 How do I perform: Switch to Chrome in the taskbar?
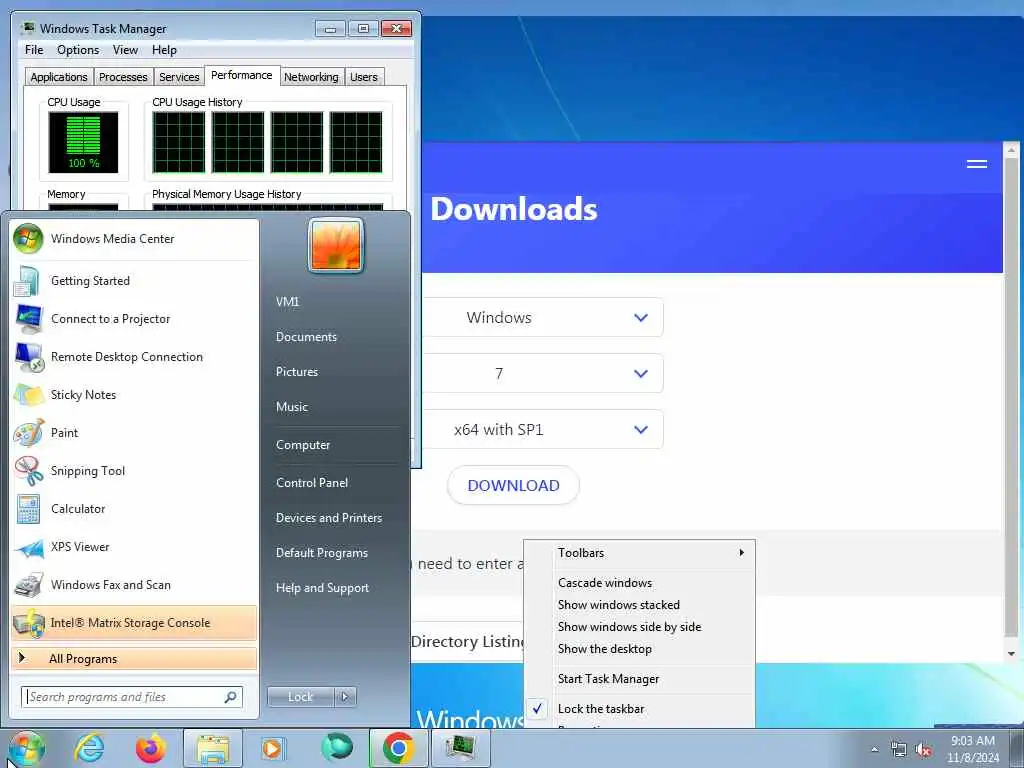click(398, 748)
